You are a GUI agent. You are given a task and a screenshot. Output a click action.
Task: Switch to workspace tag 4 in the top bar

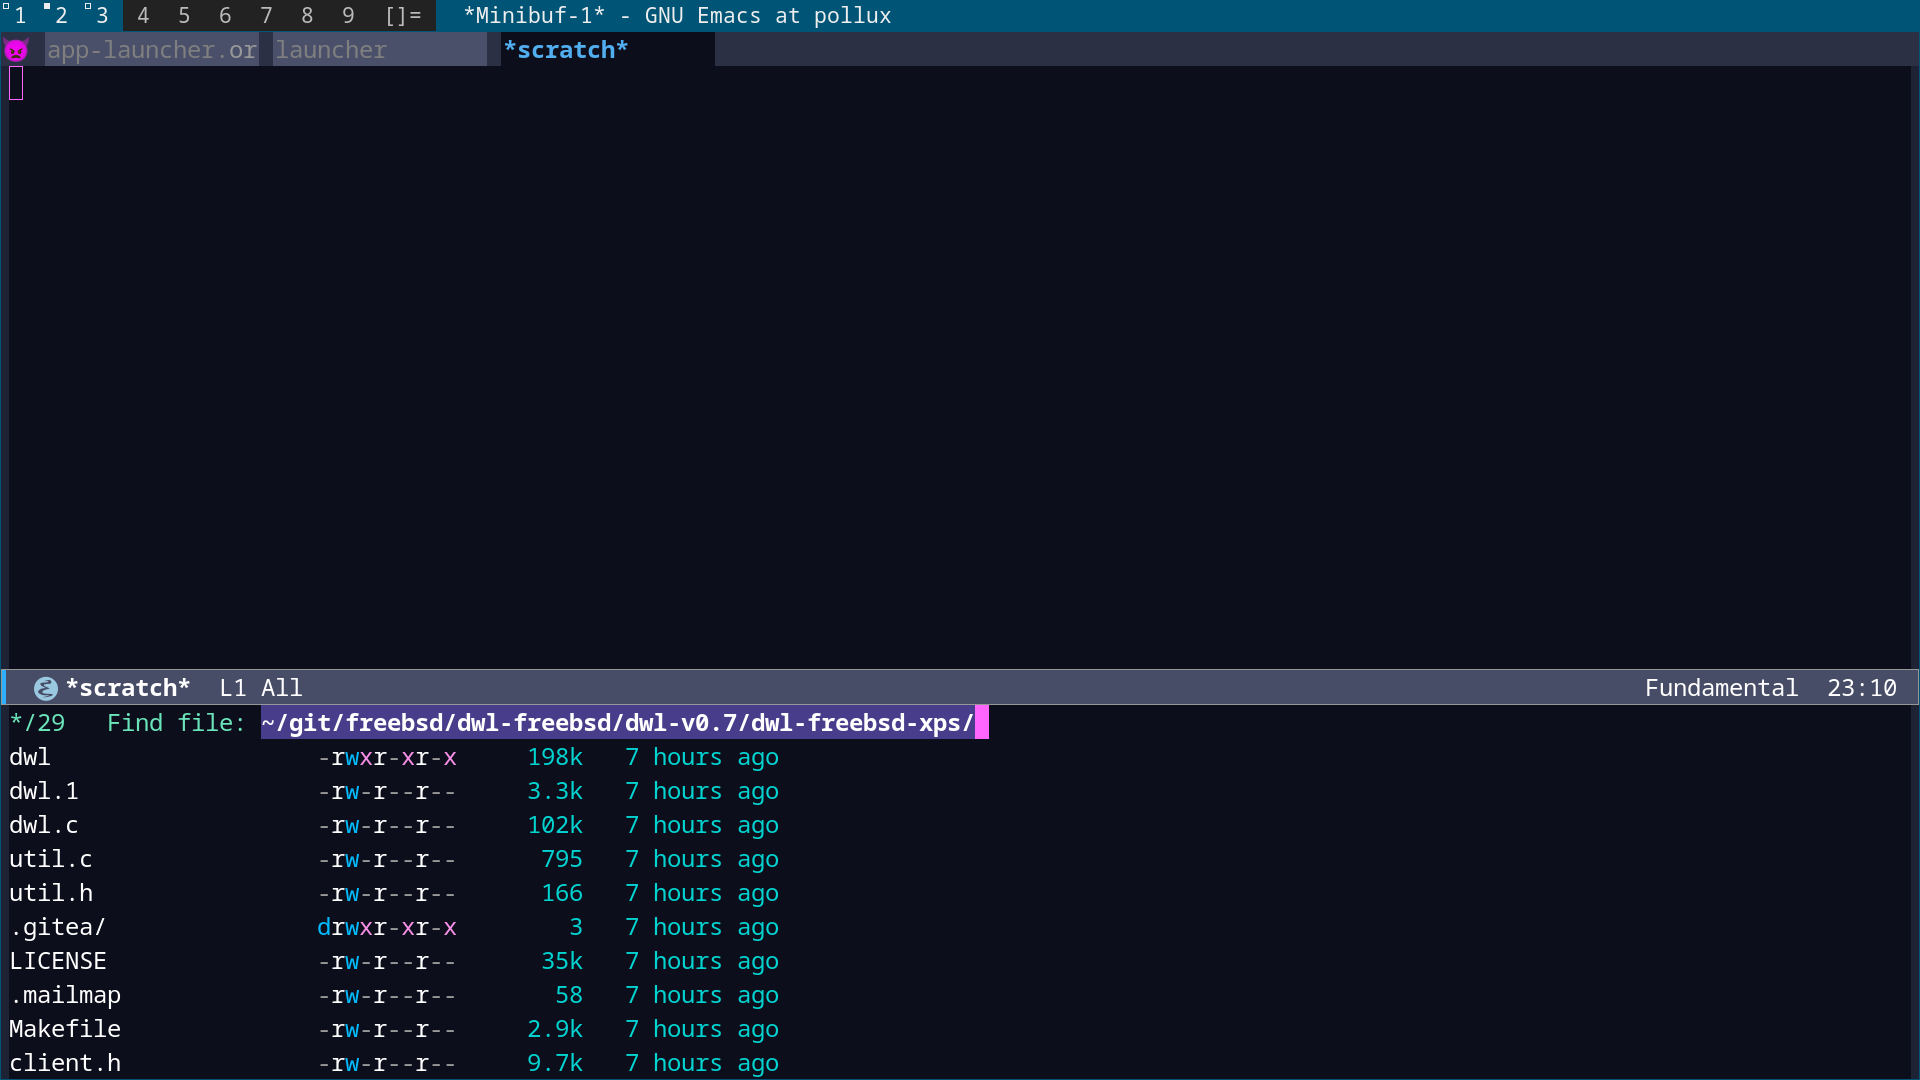pyautogui.click(x=144, y=15)
